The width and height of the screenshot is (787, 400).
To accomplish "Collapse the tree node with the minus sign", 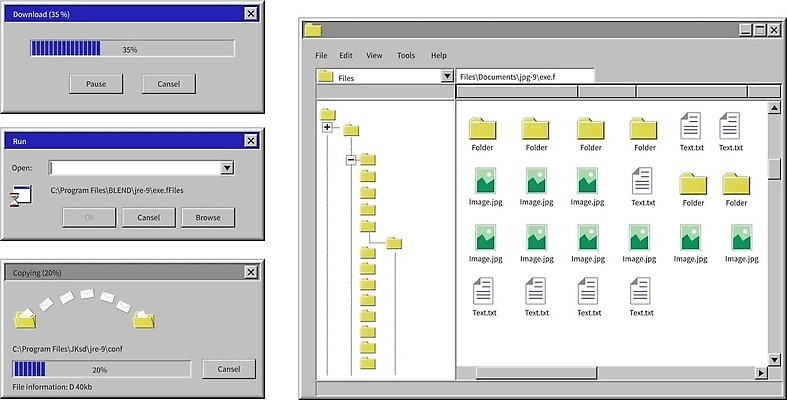I will (x=350, y=160).
